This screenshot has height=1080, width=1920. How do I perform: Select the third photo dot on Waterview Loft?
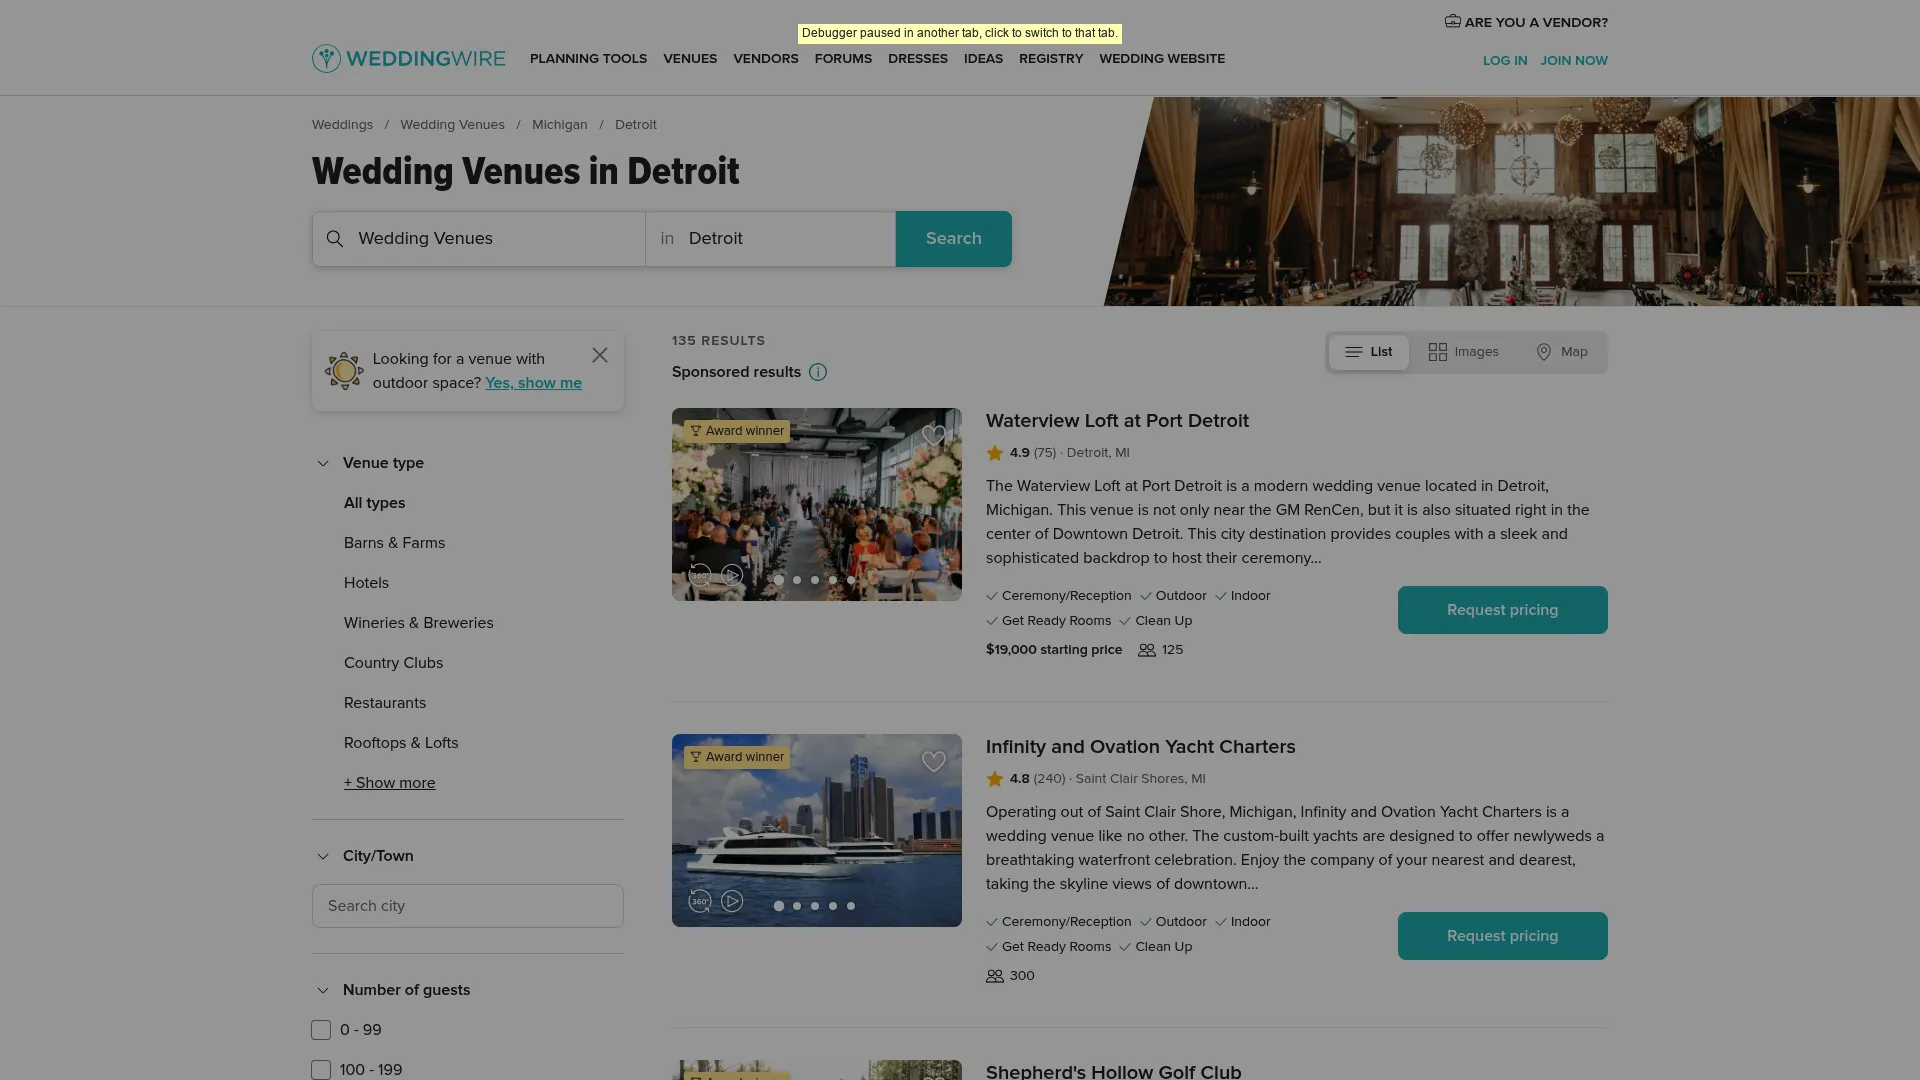(x=815, y=580)
